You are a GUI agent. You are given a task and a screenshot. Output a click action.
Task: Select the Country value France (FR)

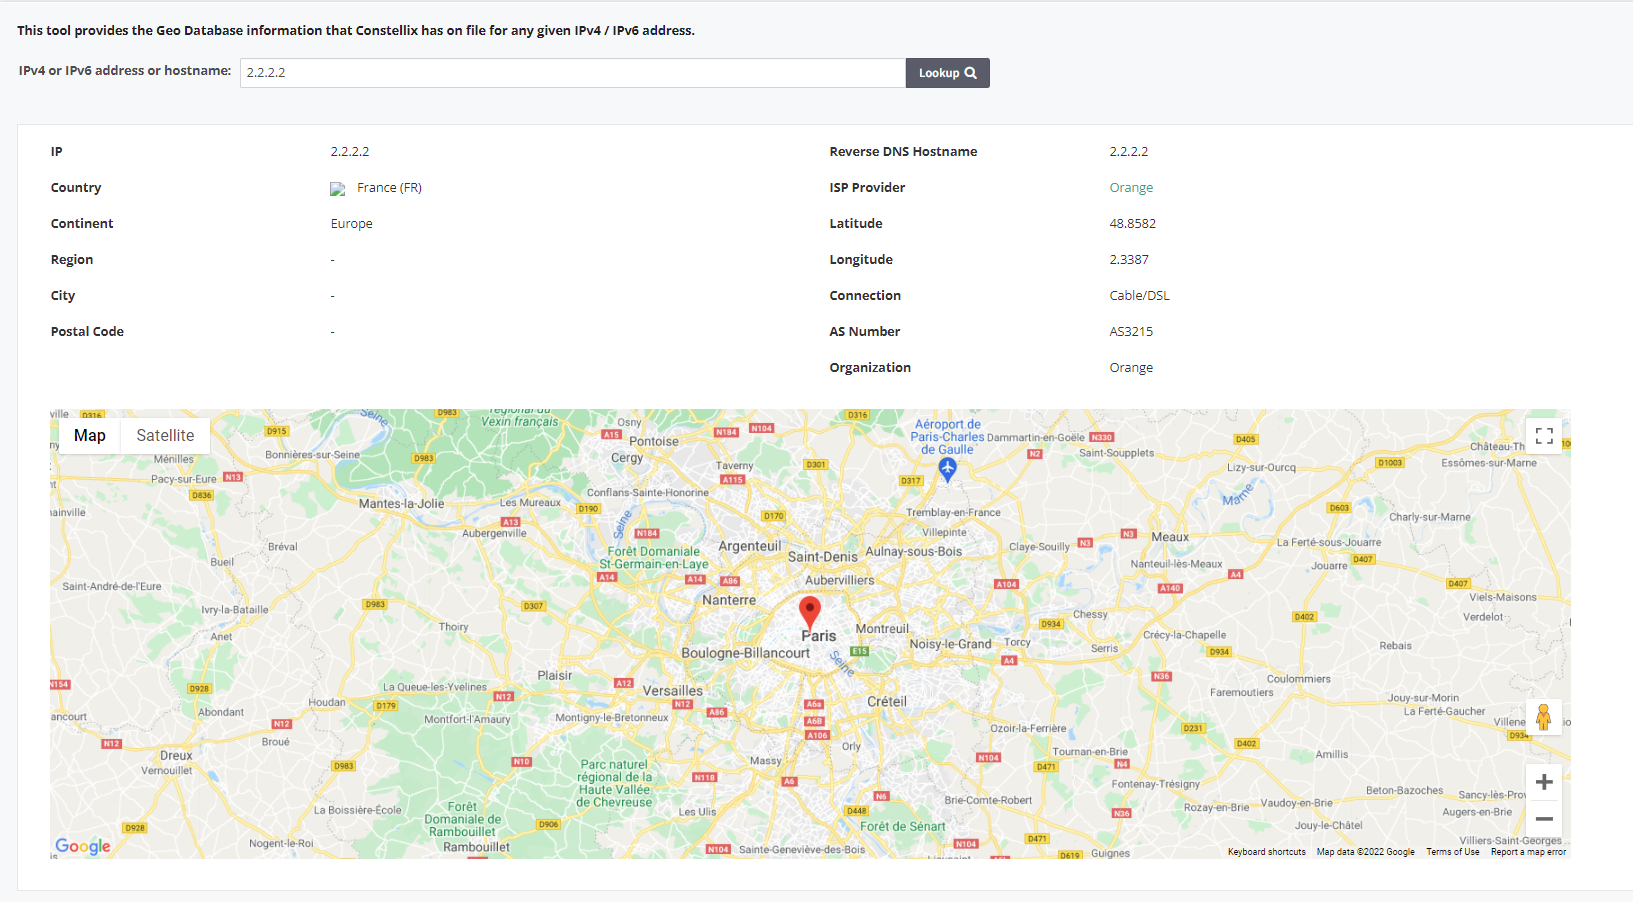tap(389, 188)
